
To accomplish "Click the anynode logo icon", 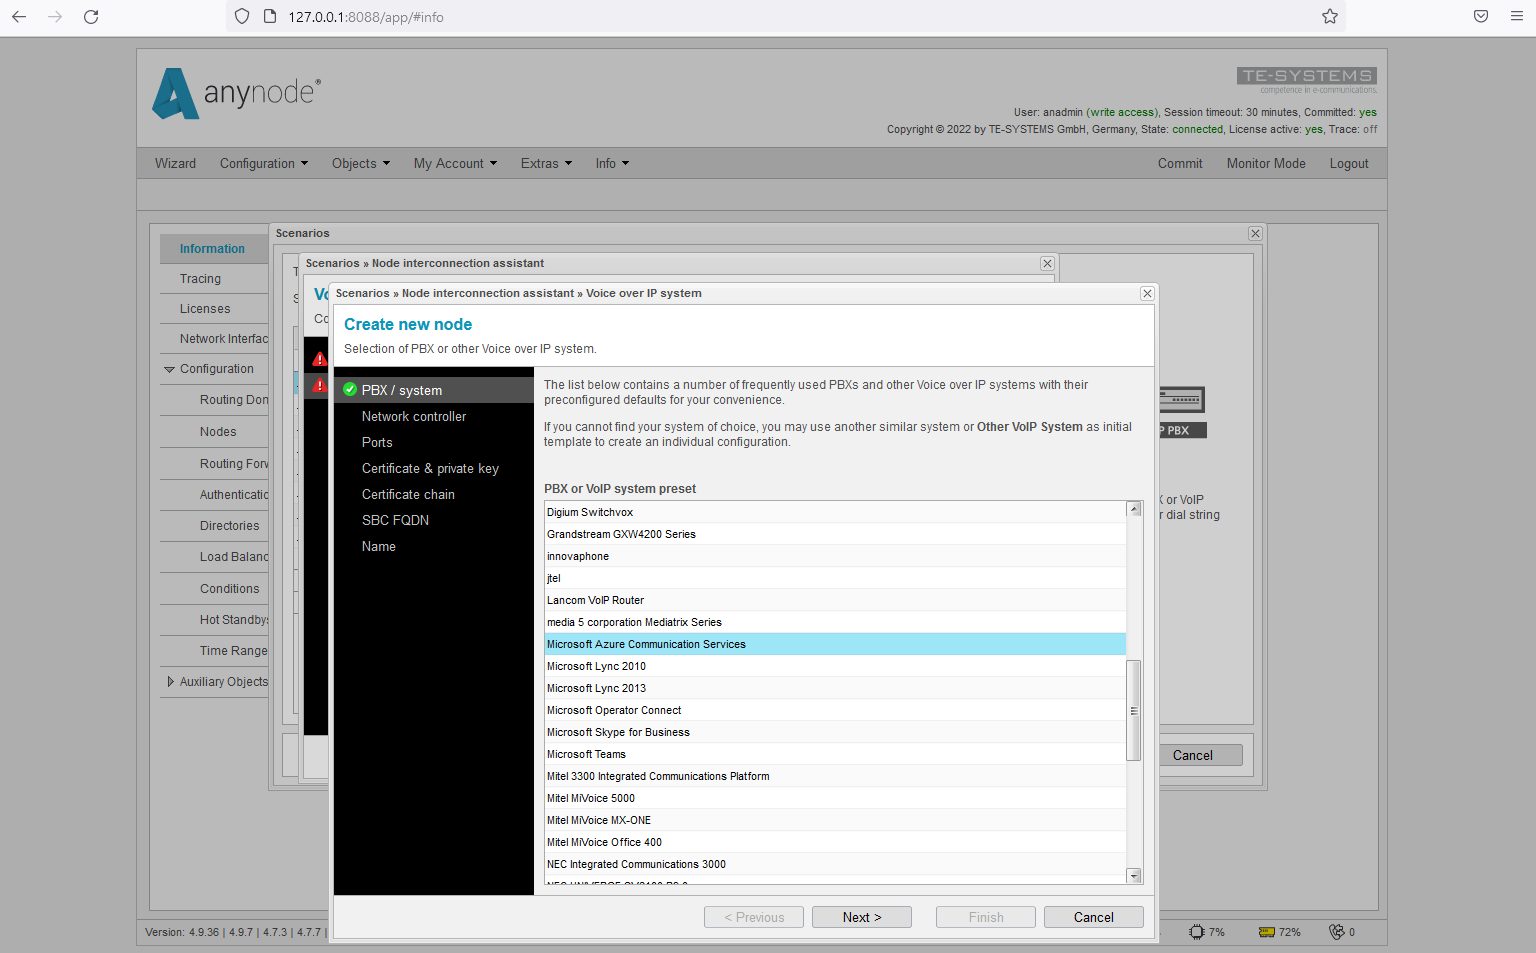I will pos(175,94).
